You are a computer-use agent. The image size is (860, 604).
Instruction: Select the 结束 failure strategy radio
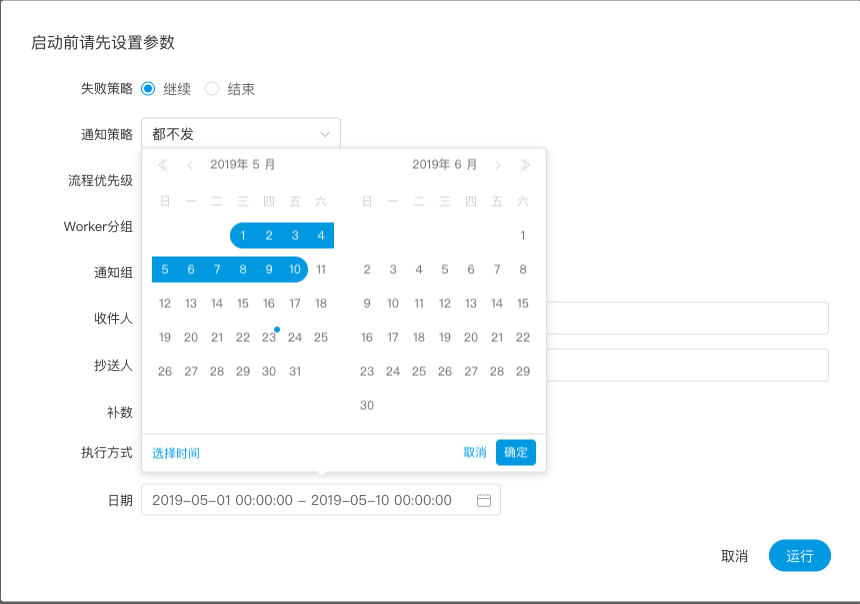coord(212,89)
